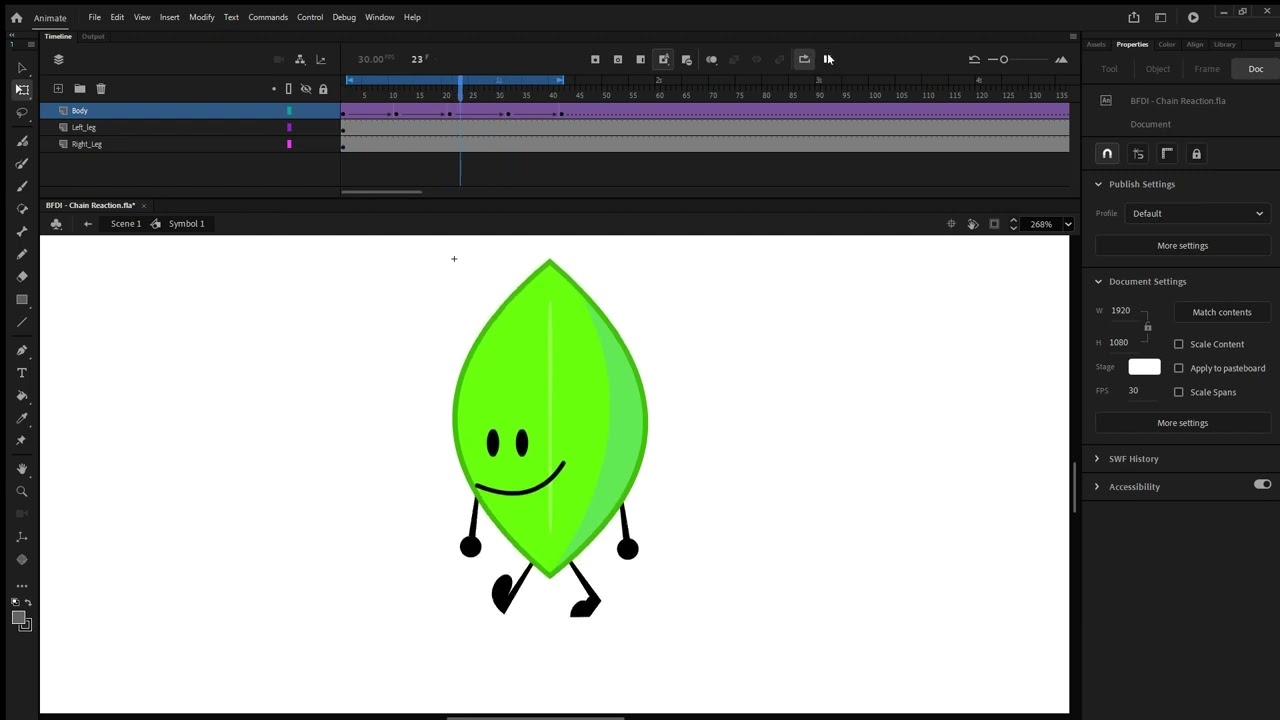1280x720 pixels.
Task: Toggle lock all layers icon
Action: [x=323, y=89]
